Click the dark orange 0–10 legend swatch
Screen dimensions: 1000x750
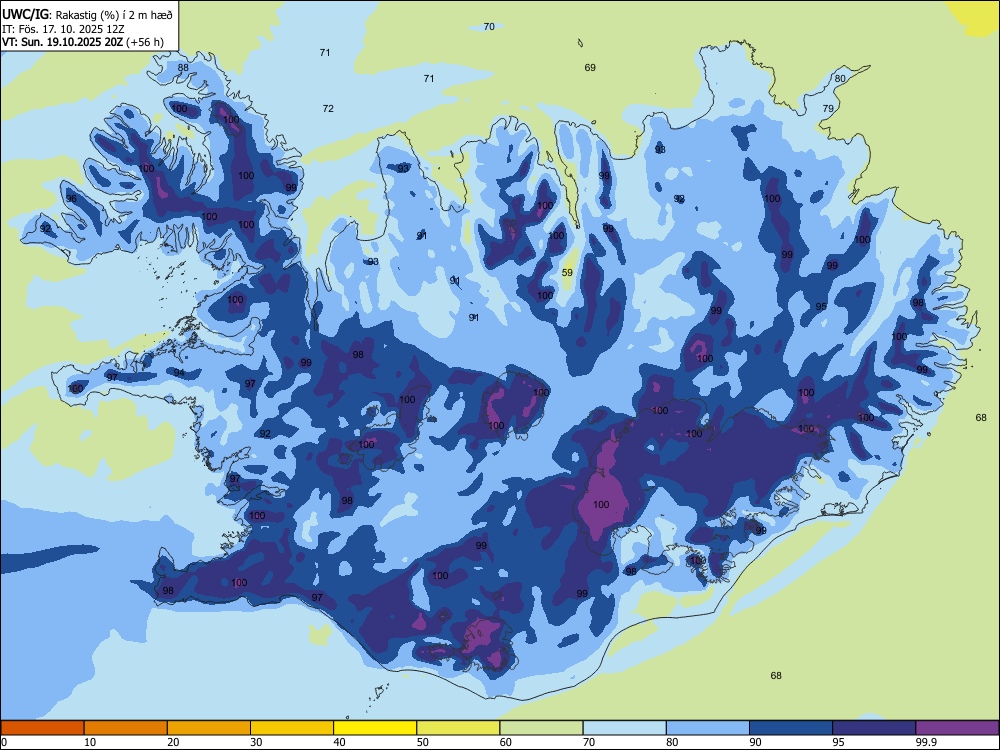pyautogui.click(x=42, y=728)
